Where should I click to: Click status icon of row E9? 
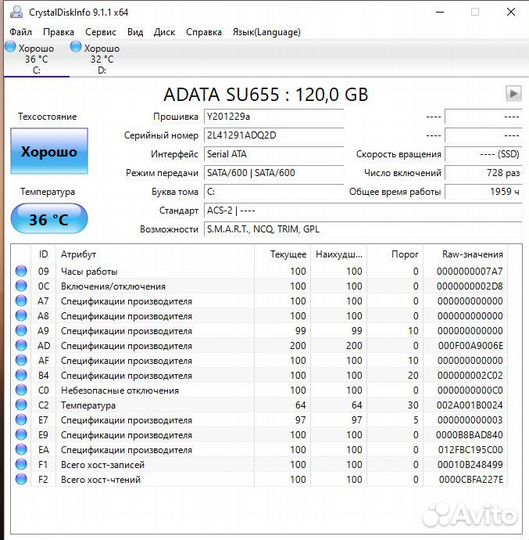21,434
